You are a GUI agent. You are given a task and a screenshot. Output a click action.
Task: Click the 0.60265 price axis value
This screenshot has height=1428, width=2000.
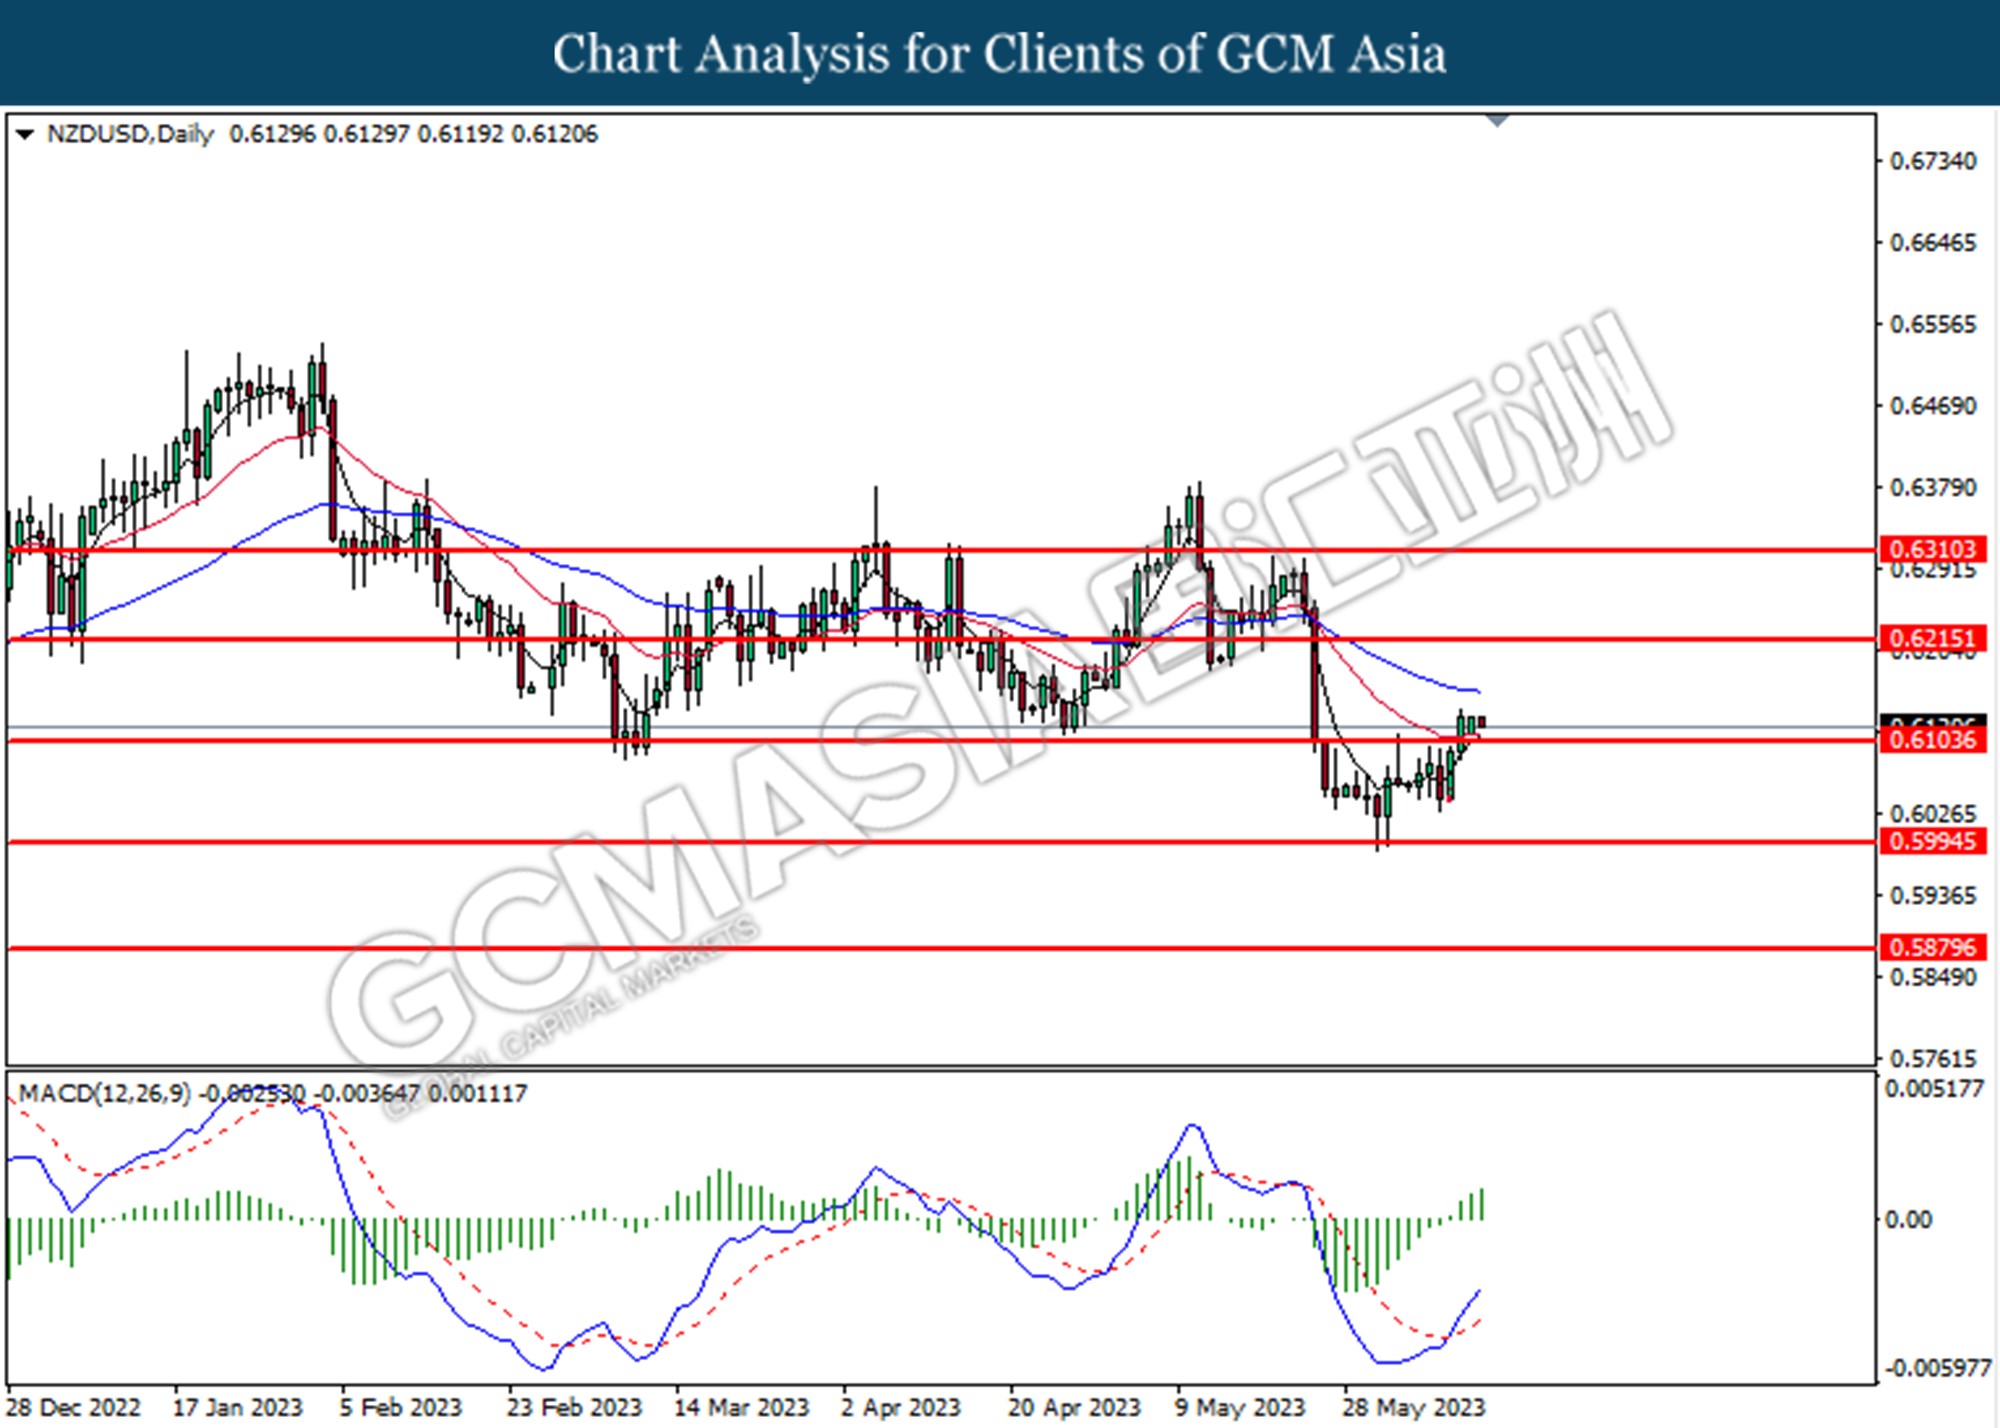pos(1933,814)
